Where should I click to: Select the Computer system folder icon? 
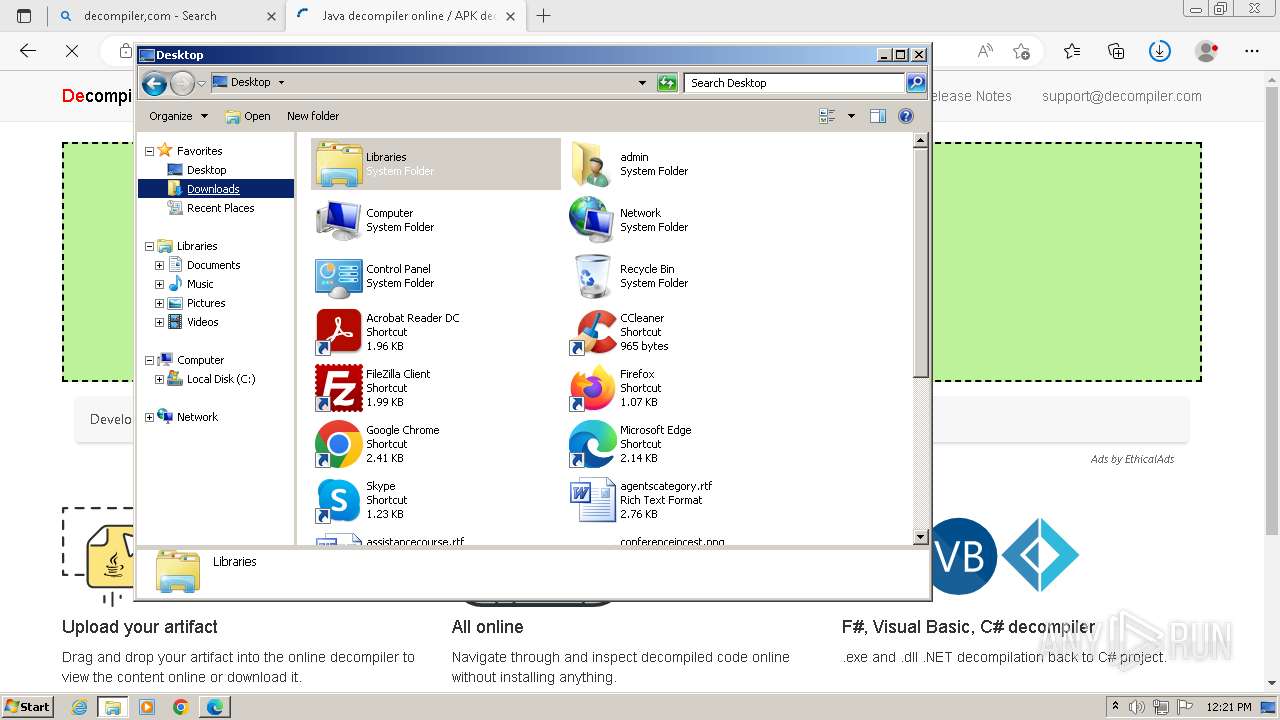[x=339, y=220]
